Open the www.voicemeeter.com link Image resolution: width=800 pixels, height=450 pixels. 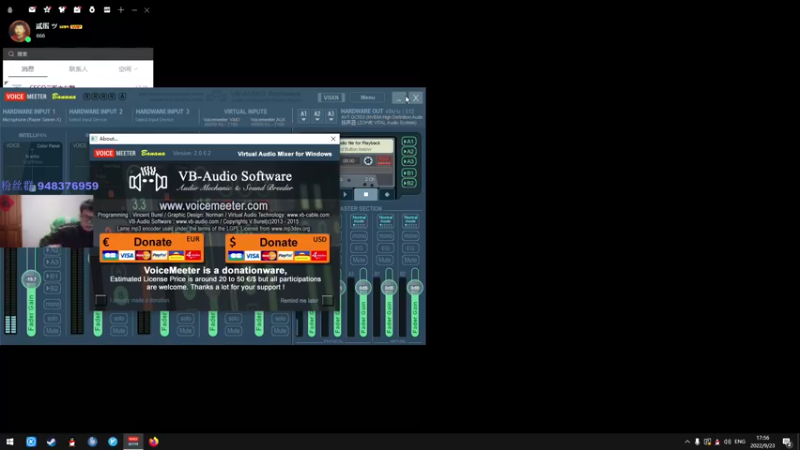[x=213, y=206]
